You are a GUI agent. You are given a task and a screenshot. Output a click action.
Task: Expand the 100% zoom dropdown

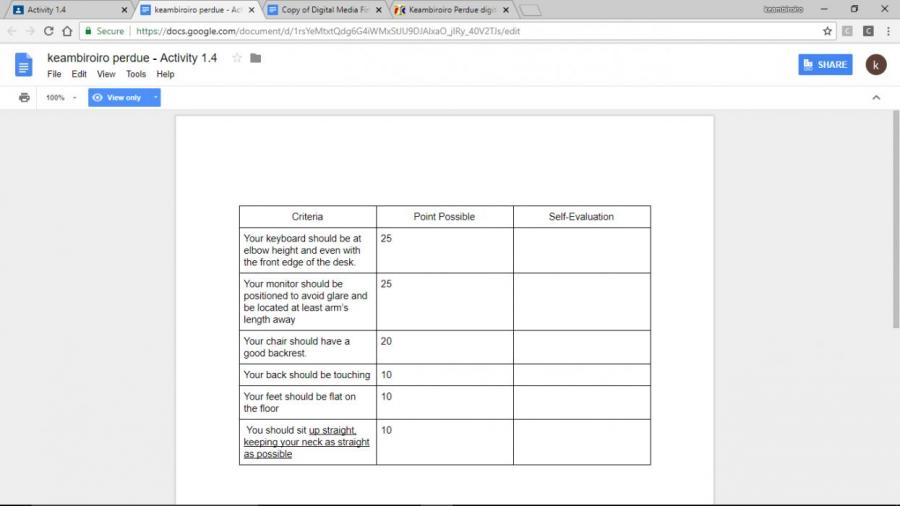coord(60,98)
